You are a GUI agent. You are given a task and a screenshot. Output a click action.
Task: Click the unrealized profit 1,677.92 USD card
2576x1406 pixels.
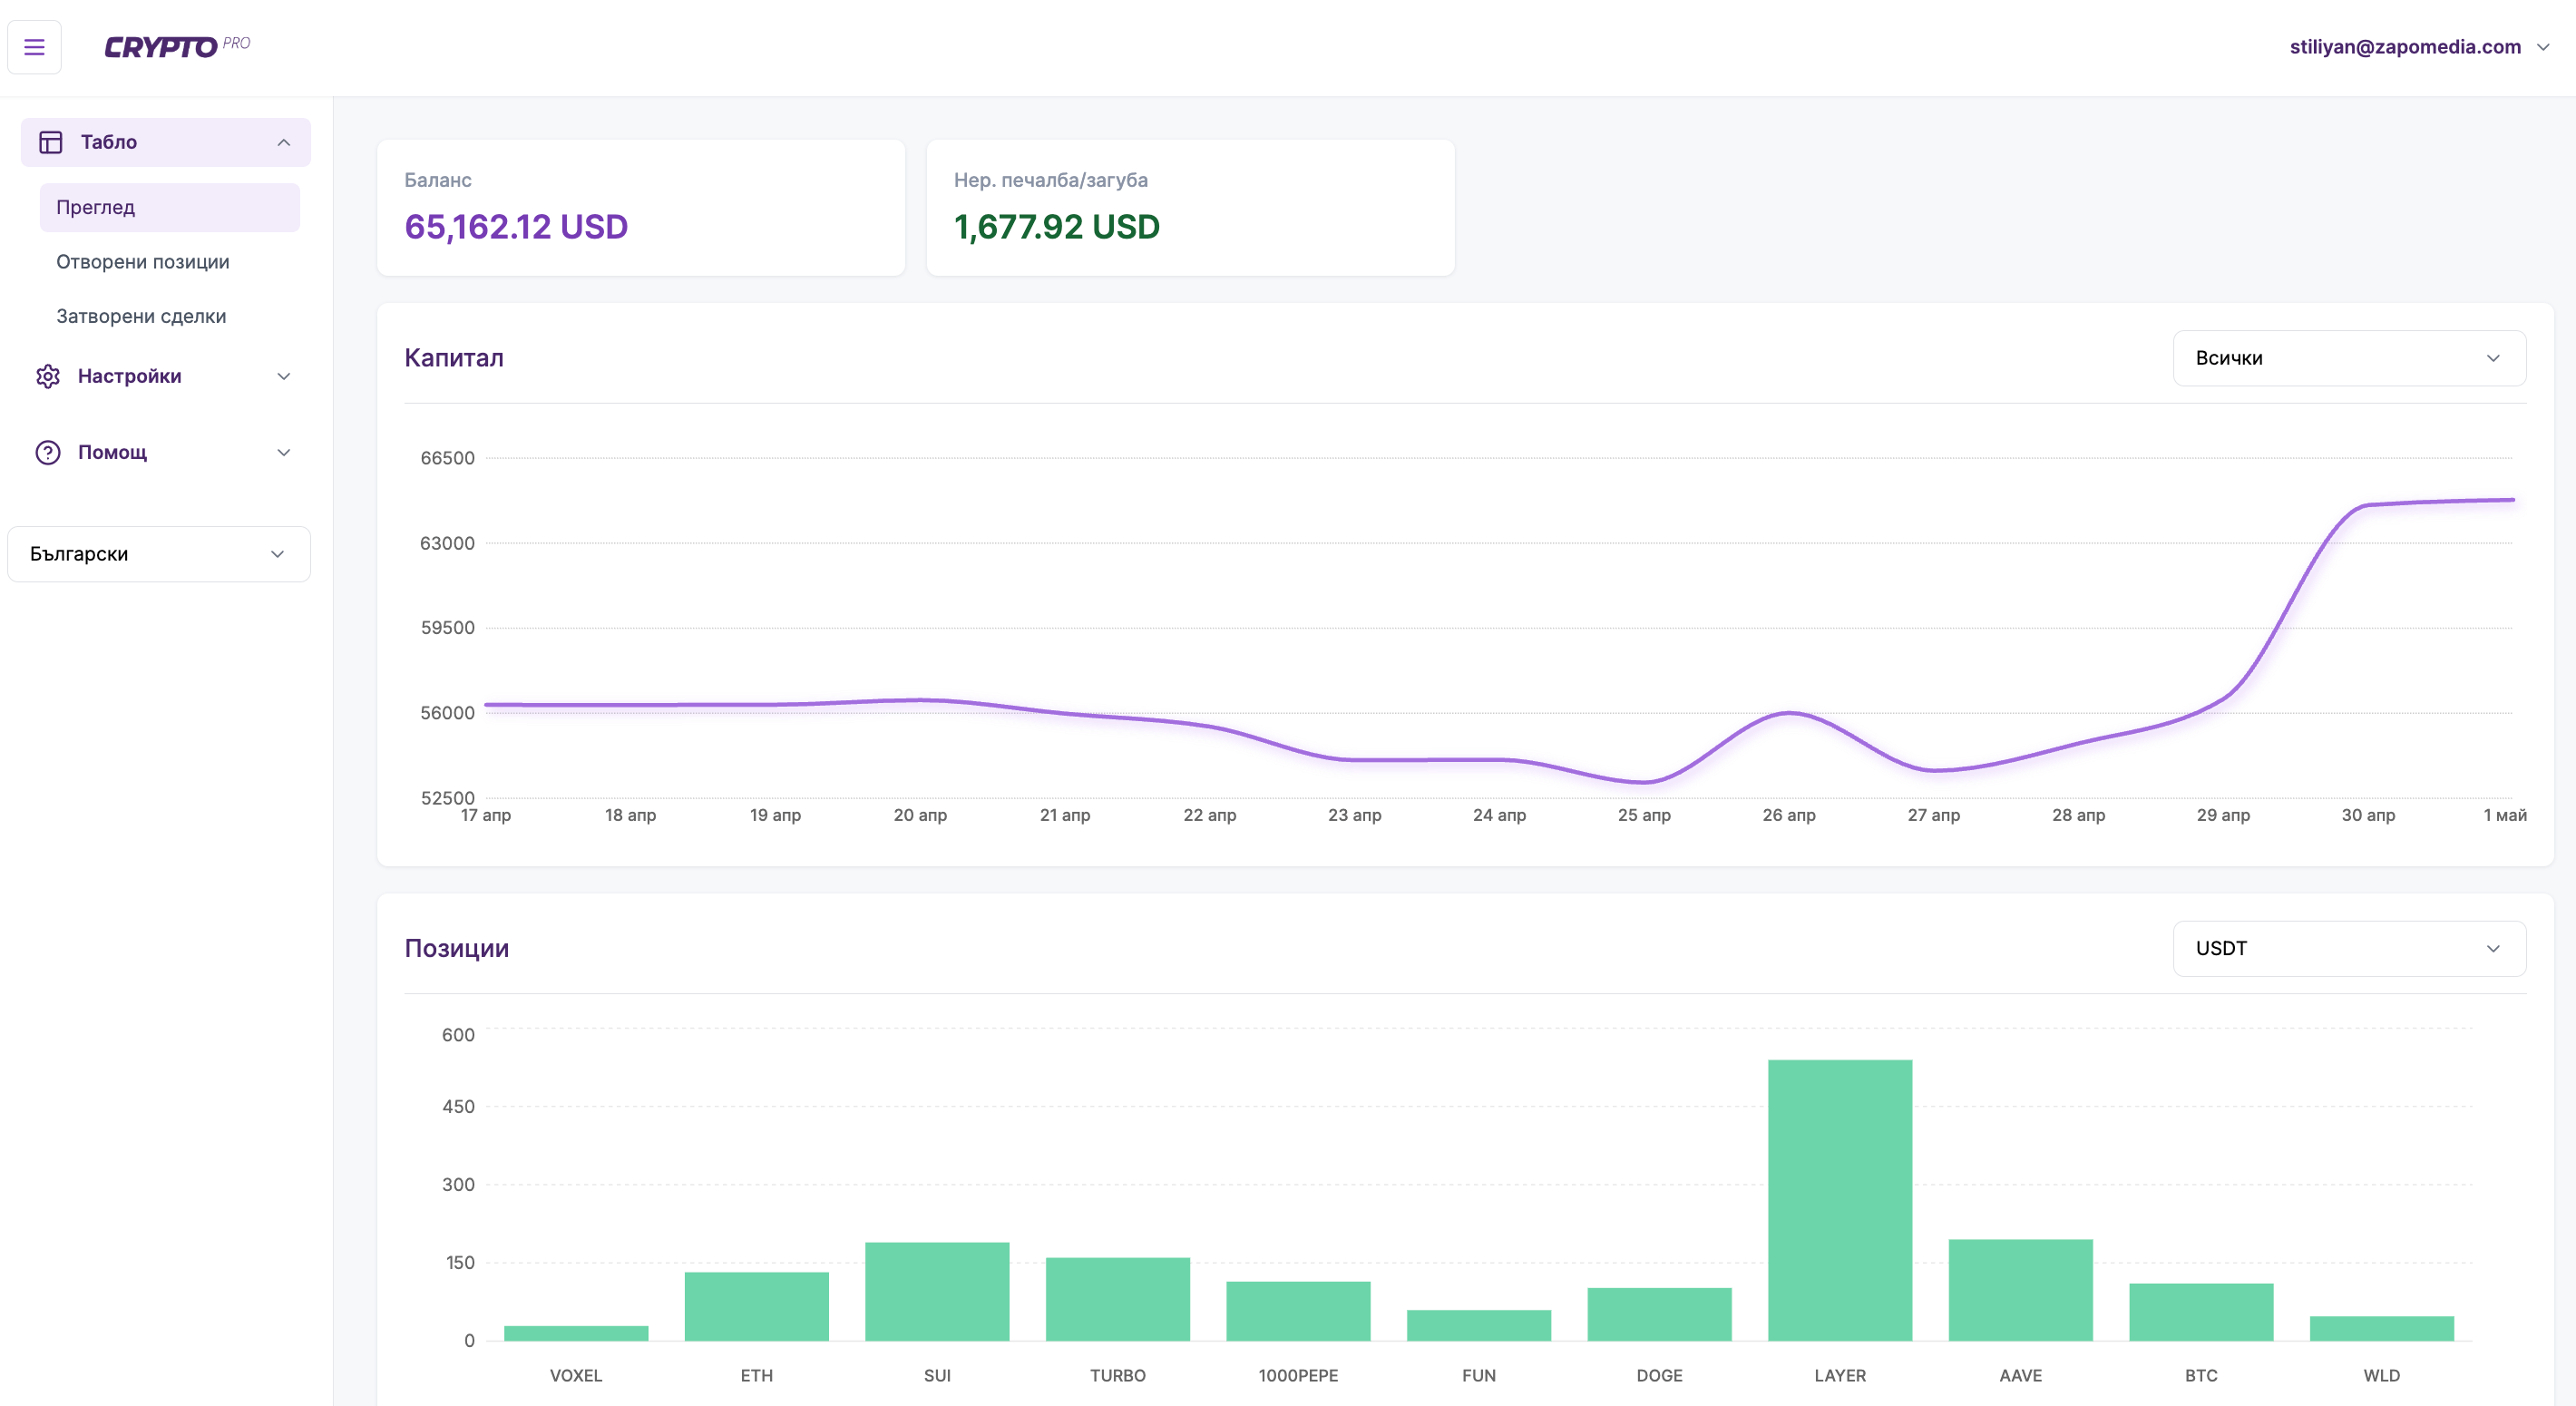pos(1056,227)
